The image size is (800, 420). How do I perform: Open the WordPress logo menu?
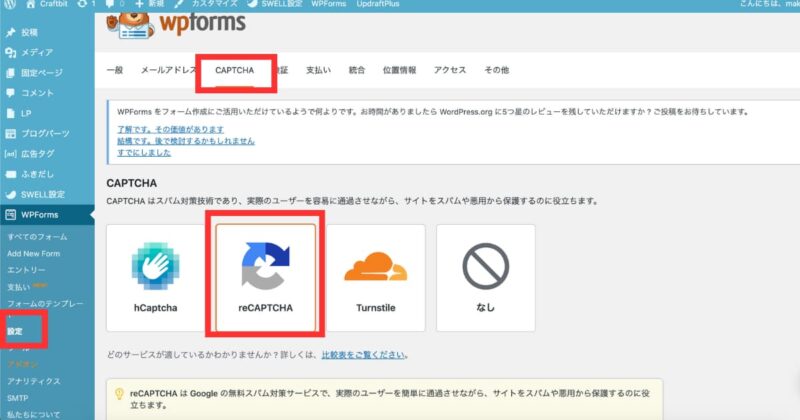pyautogui.click(x=10, y=4)
